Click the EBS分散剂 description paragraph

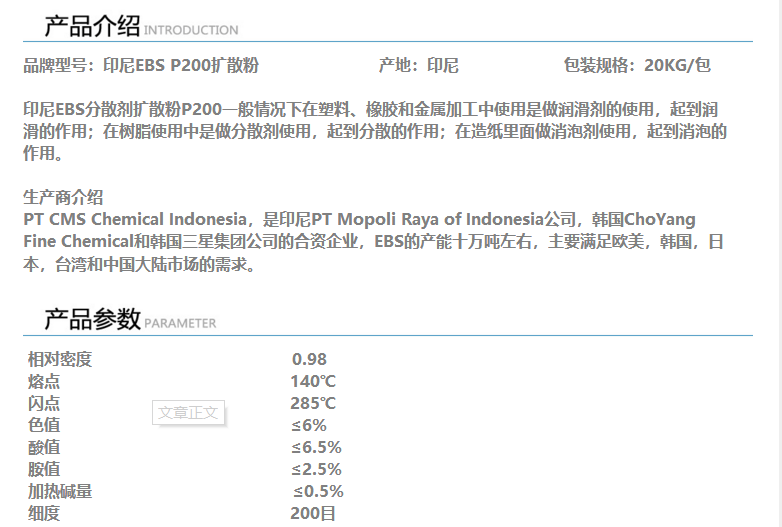coord(374,131)
